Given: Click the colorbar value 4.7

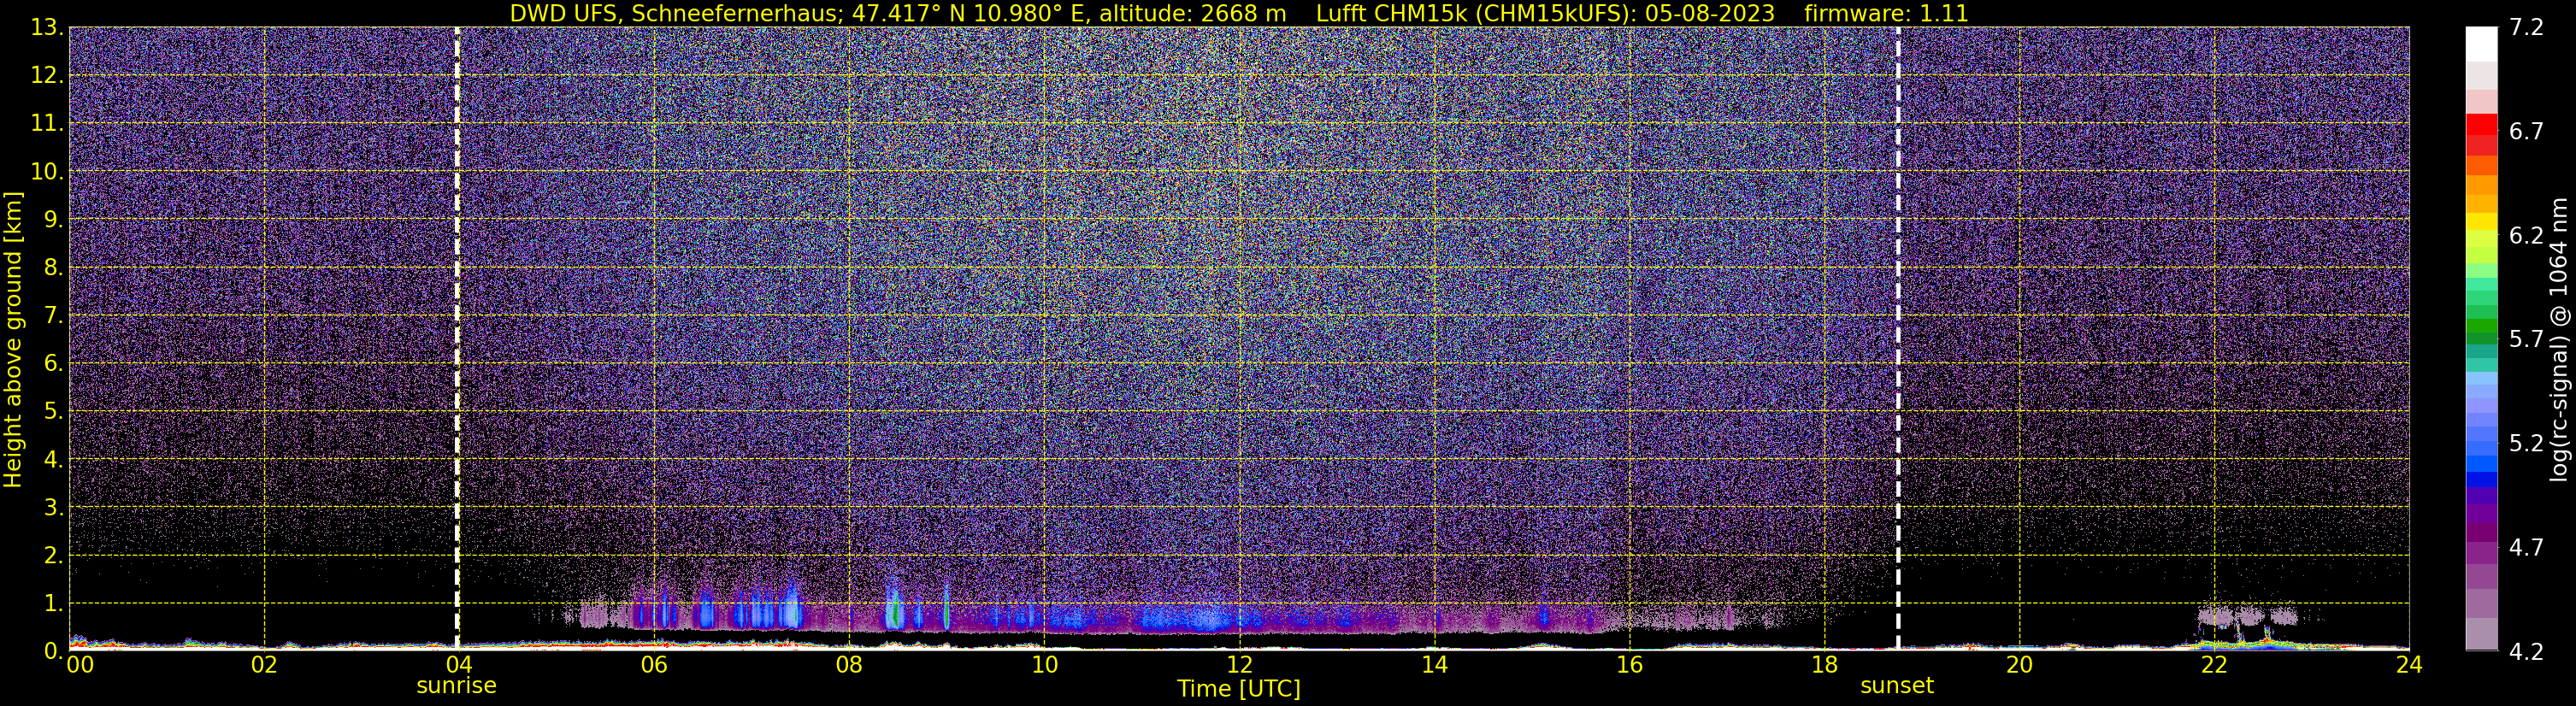Looking at the screenshot, I should [2526, 548].
